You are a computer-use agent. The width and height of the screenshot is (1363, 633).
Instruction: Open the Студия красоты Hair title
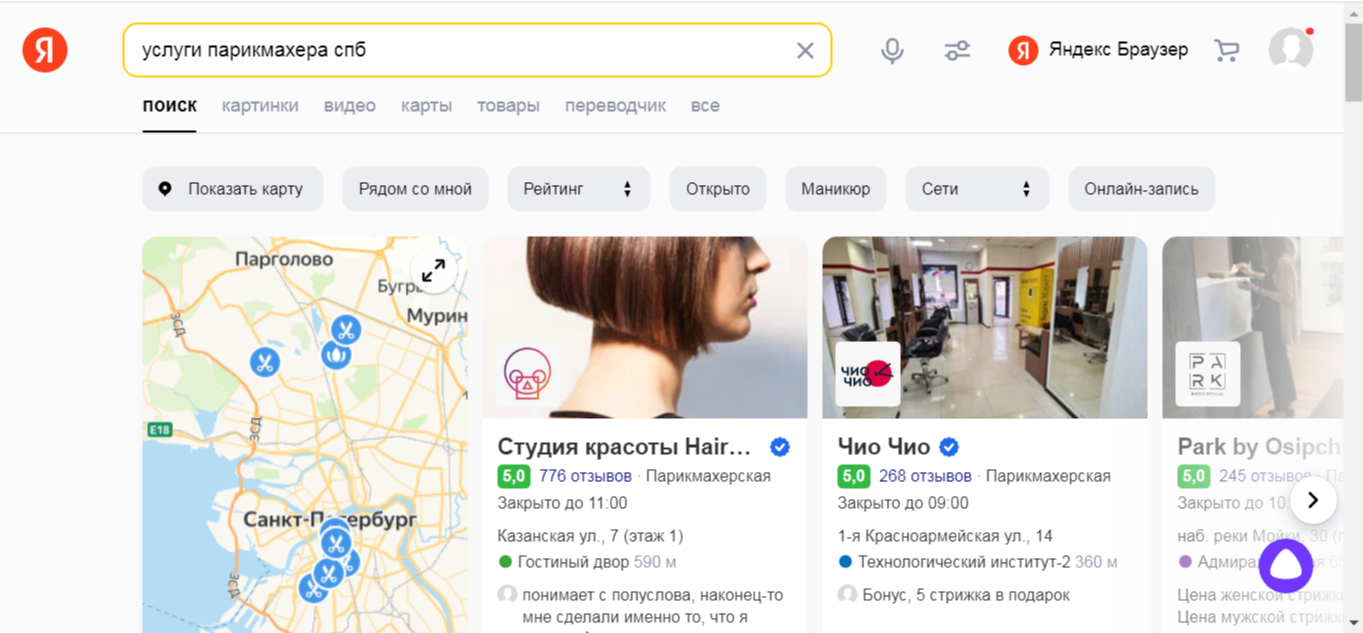[x=625, y=447]
